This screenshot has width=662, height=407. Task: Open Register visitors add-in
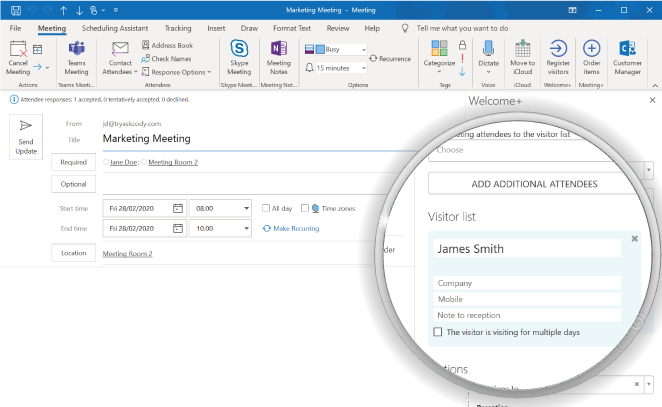pos(558,58)
